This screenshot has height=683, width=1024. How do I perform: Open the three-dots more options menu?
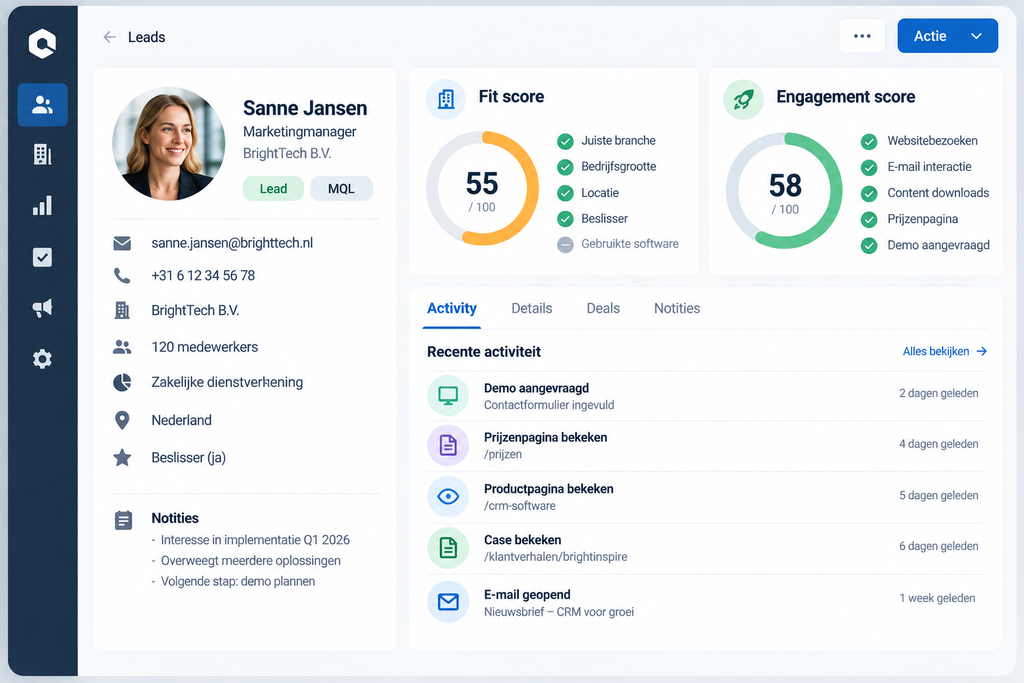click(x=862, y=36)
